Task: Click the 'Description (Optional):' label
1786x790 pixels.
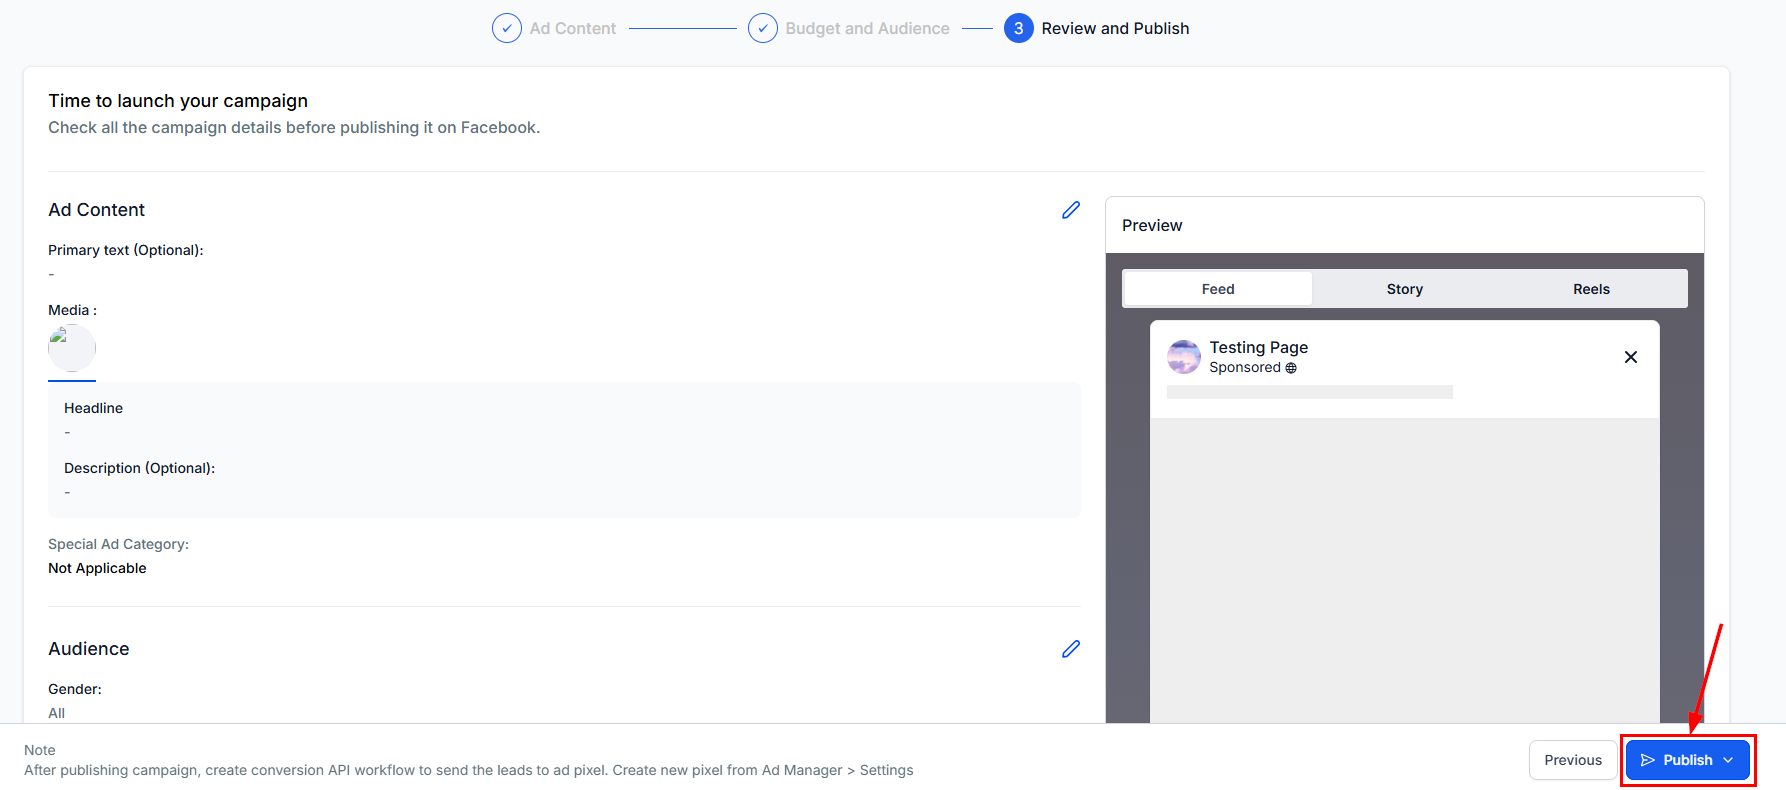Action: pyautogui.click(x=140, y=468)
